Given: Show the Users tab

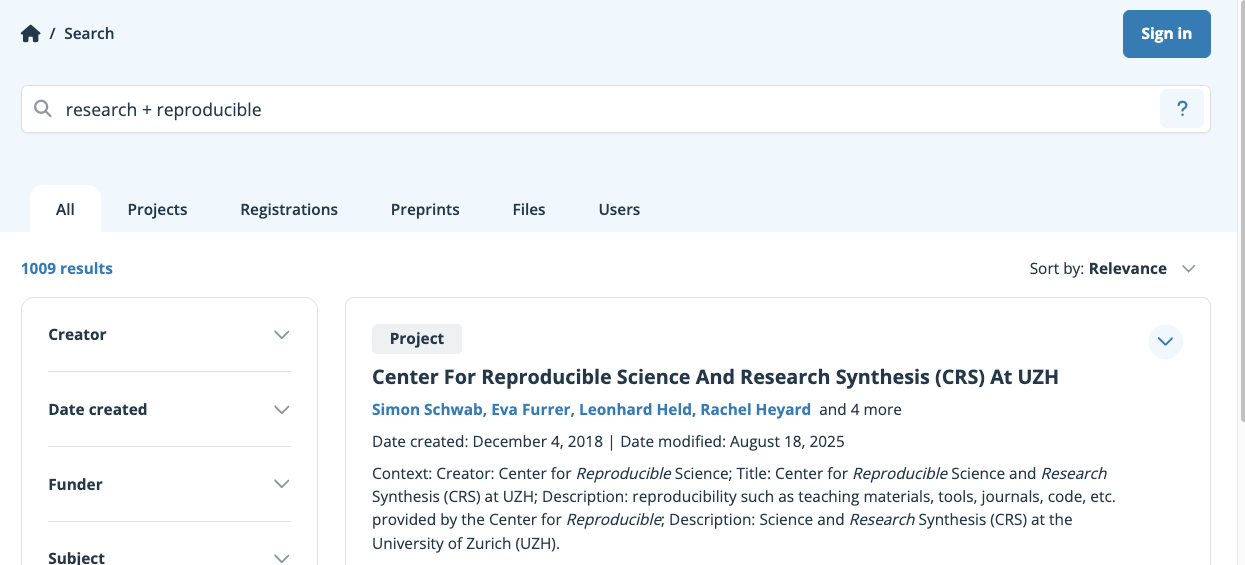Looking at the screenshot, I should click(619, 210).
